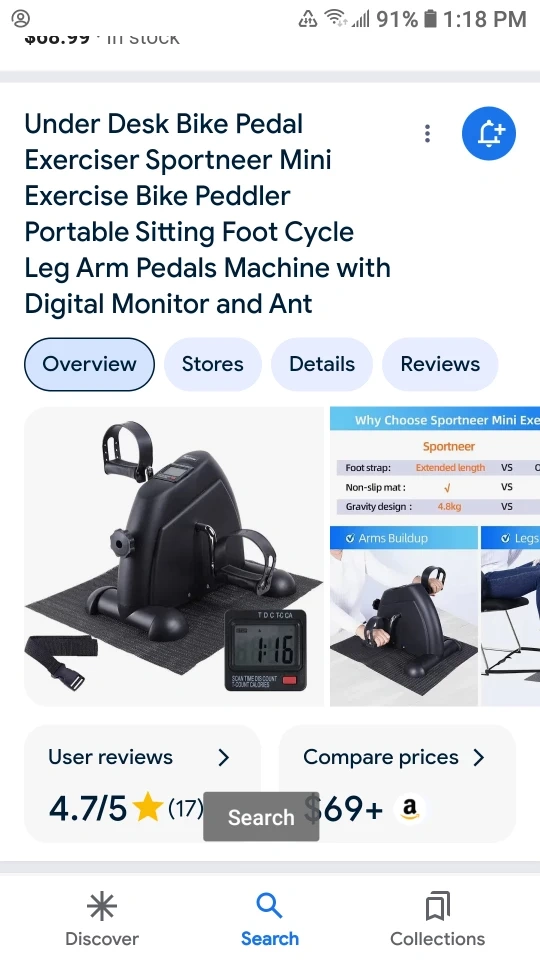Expand Compare prices chevron

[479, 758]
